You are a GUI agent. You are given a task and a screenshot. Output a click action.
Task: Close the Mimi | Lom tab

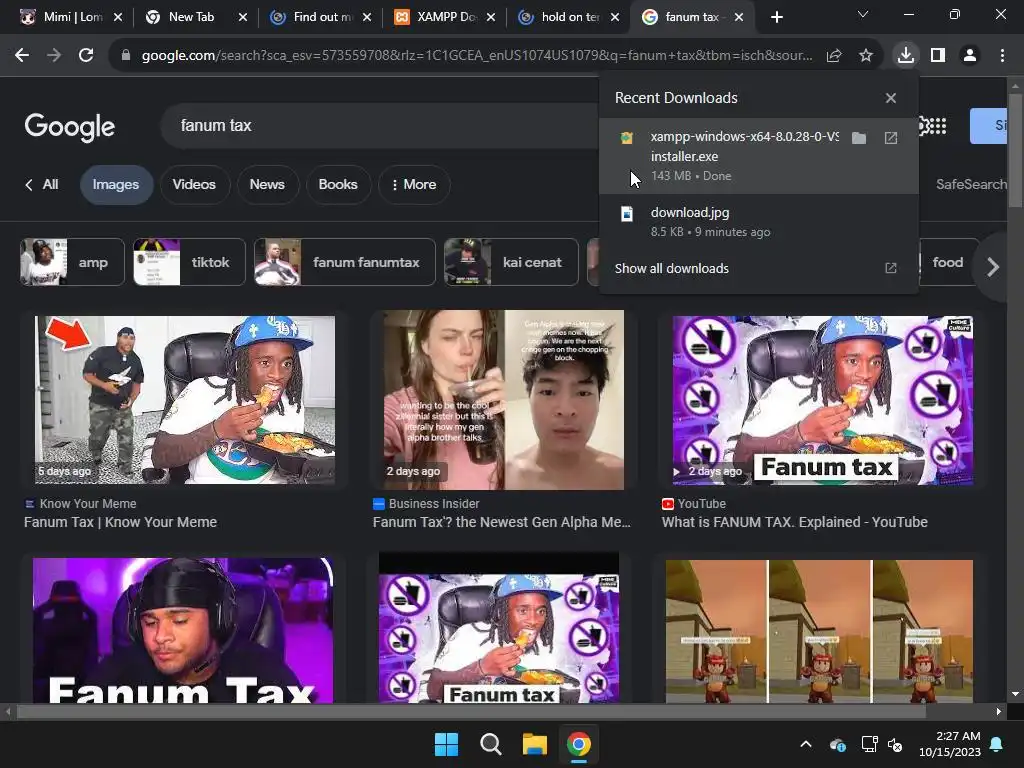(x=118, y=17)
